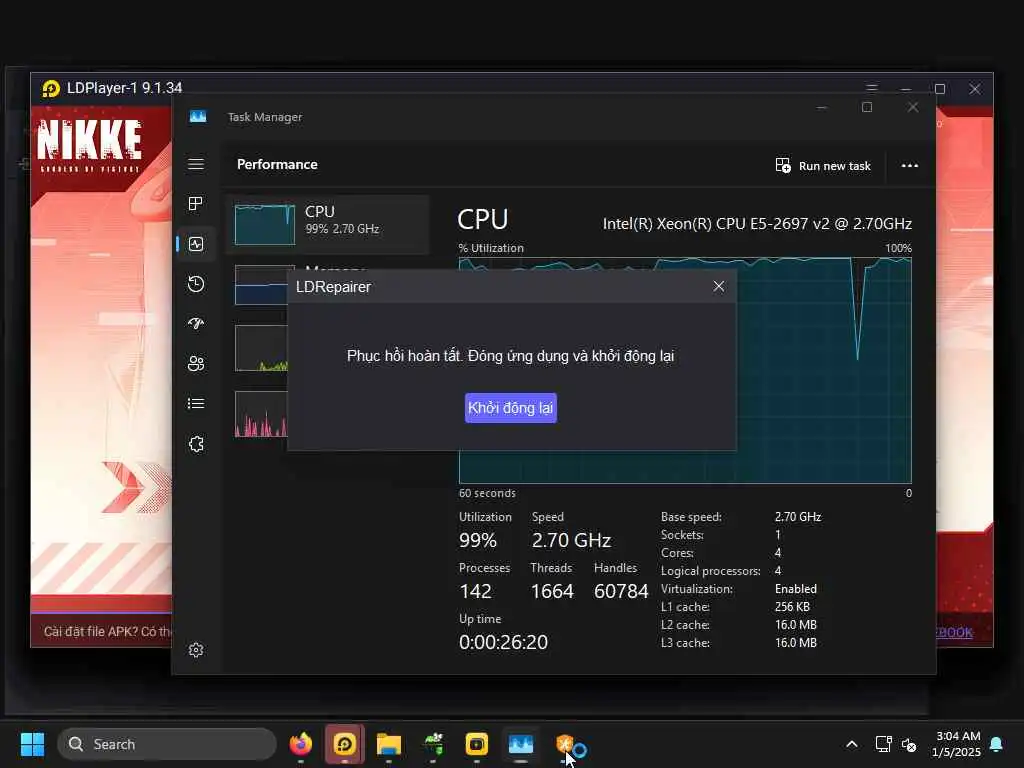The height and width of the screenshot is (768, 1024).
Task: Click the muted volume tray icon
Action: click(908, 744)
